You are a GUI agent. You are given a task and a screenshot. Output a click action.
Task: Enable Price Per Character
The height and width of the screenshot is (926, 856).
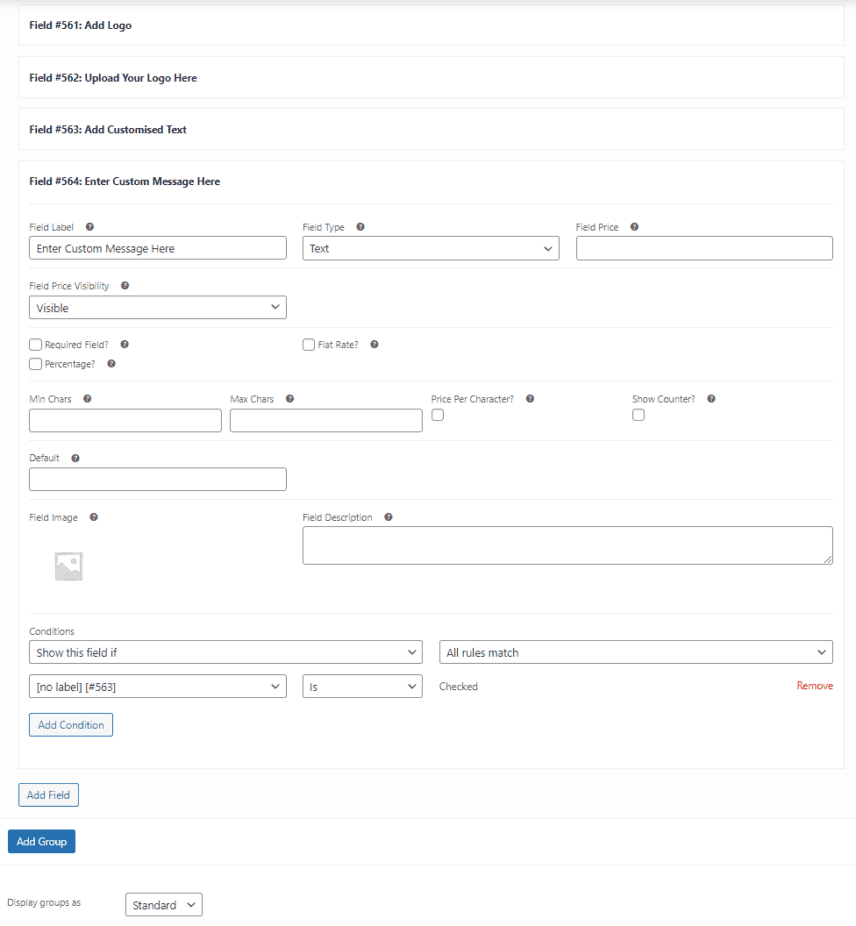tap(437, 414)
